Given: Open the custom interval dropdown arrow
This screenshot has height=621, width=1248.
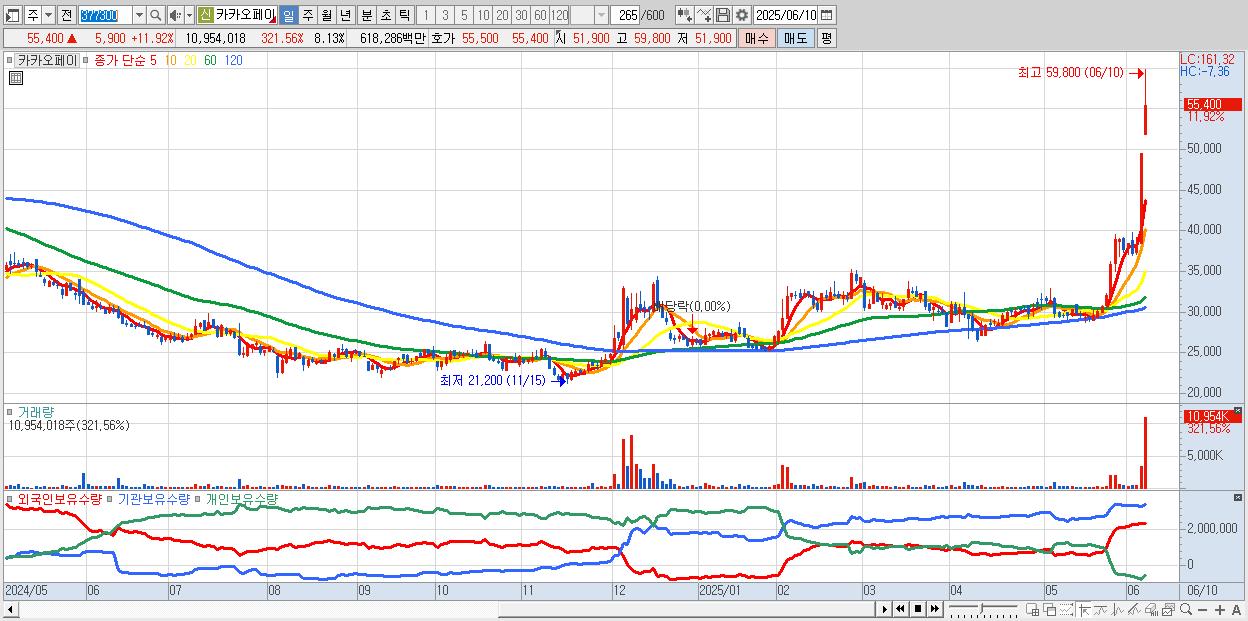Looking at the screenshot, I should click(x=601, y=15).
